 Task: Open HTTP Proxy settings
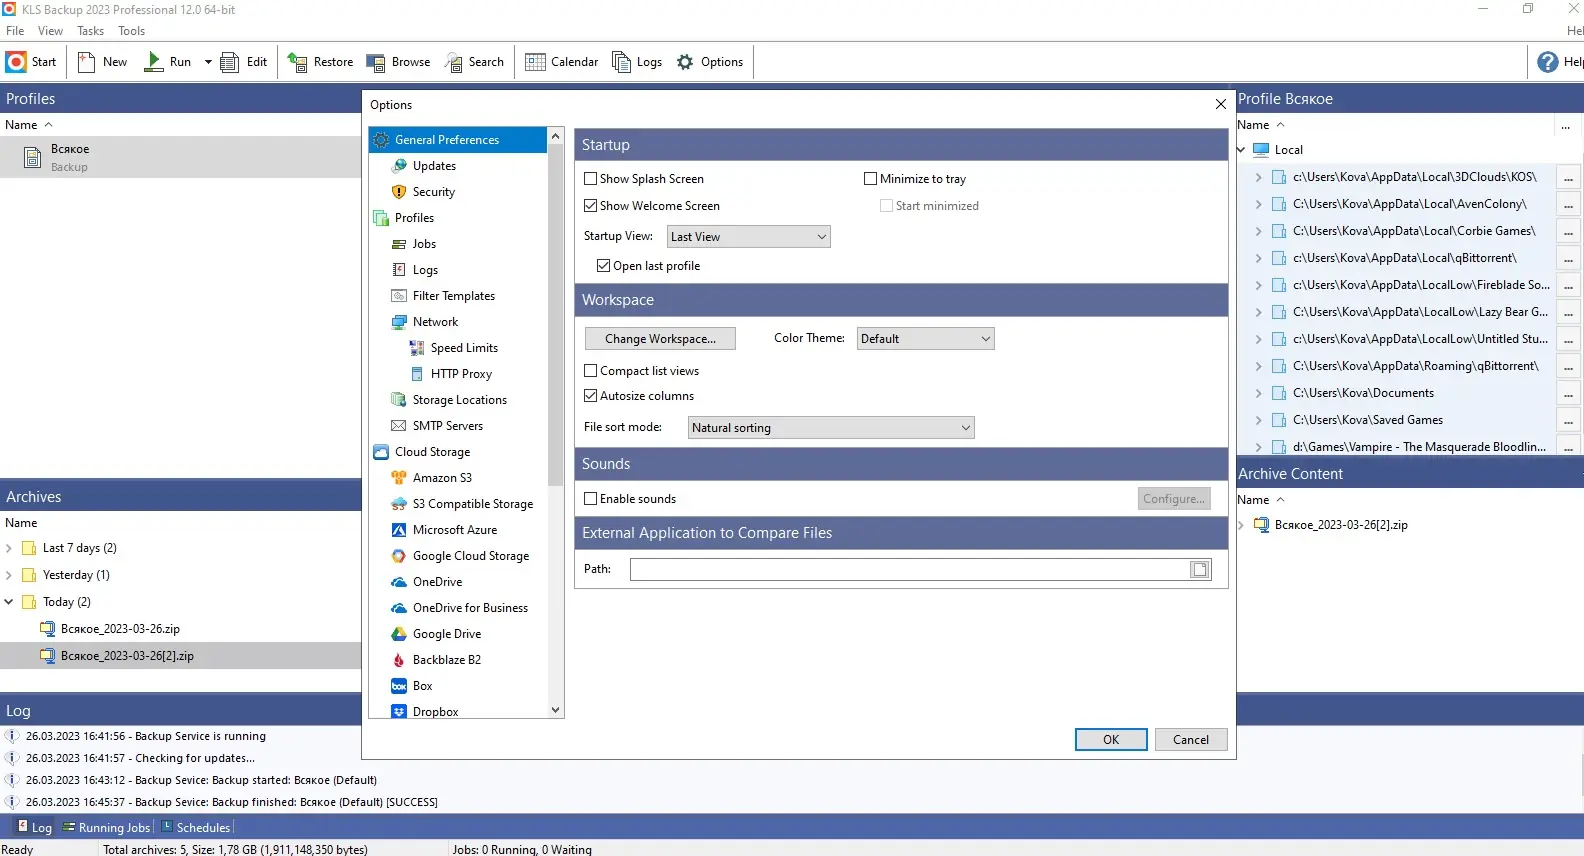point(461,374)
